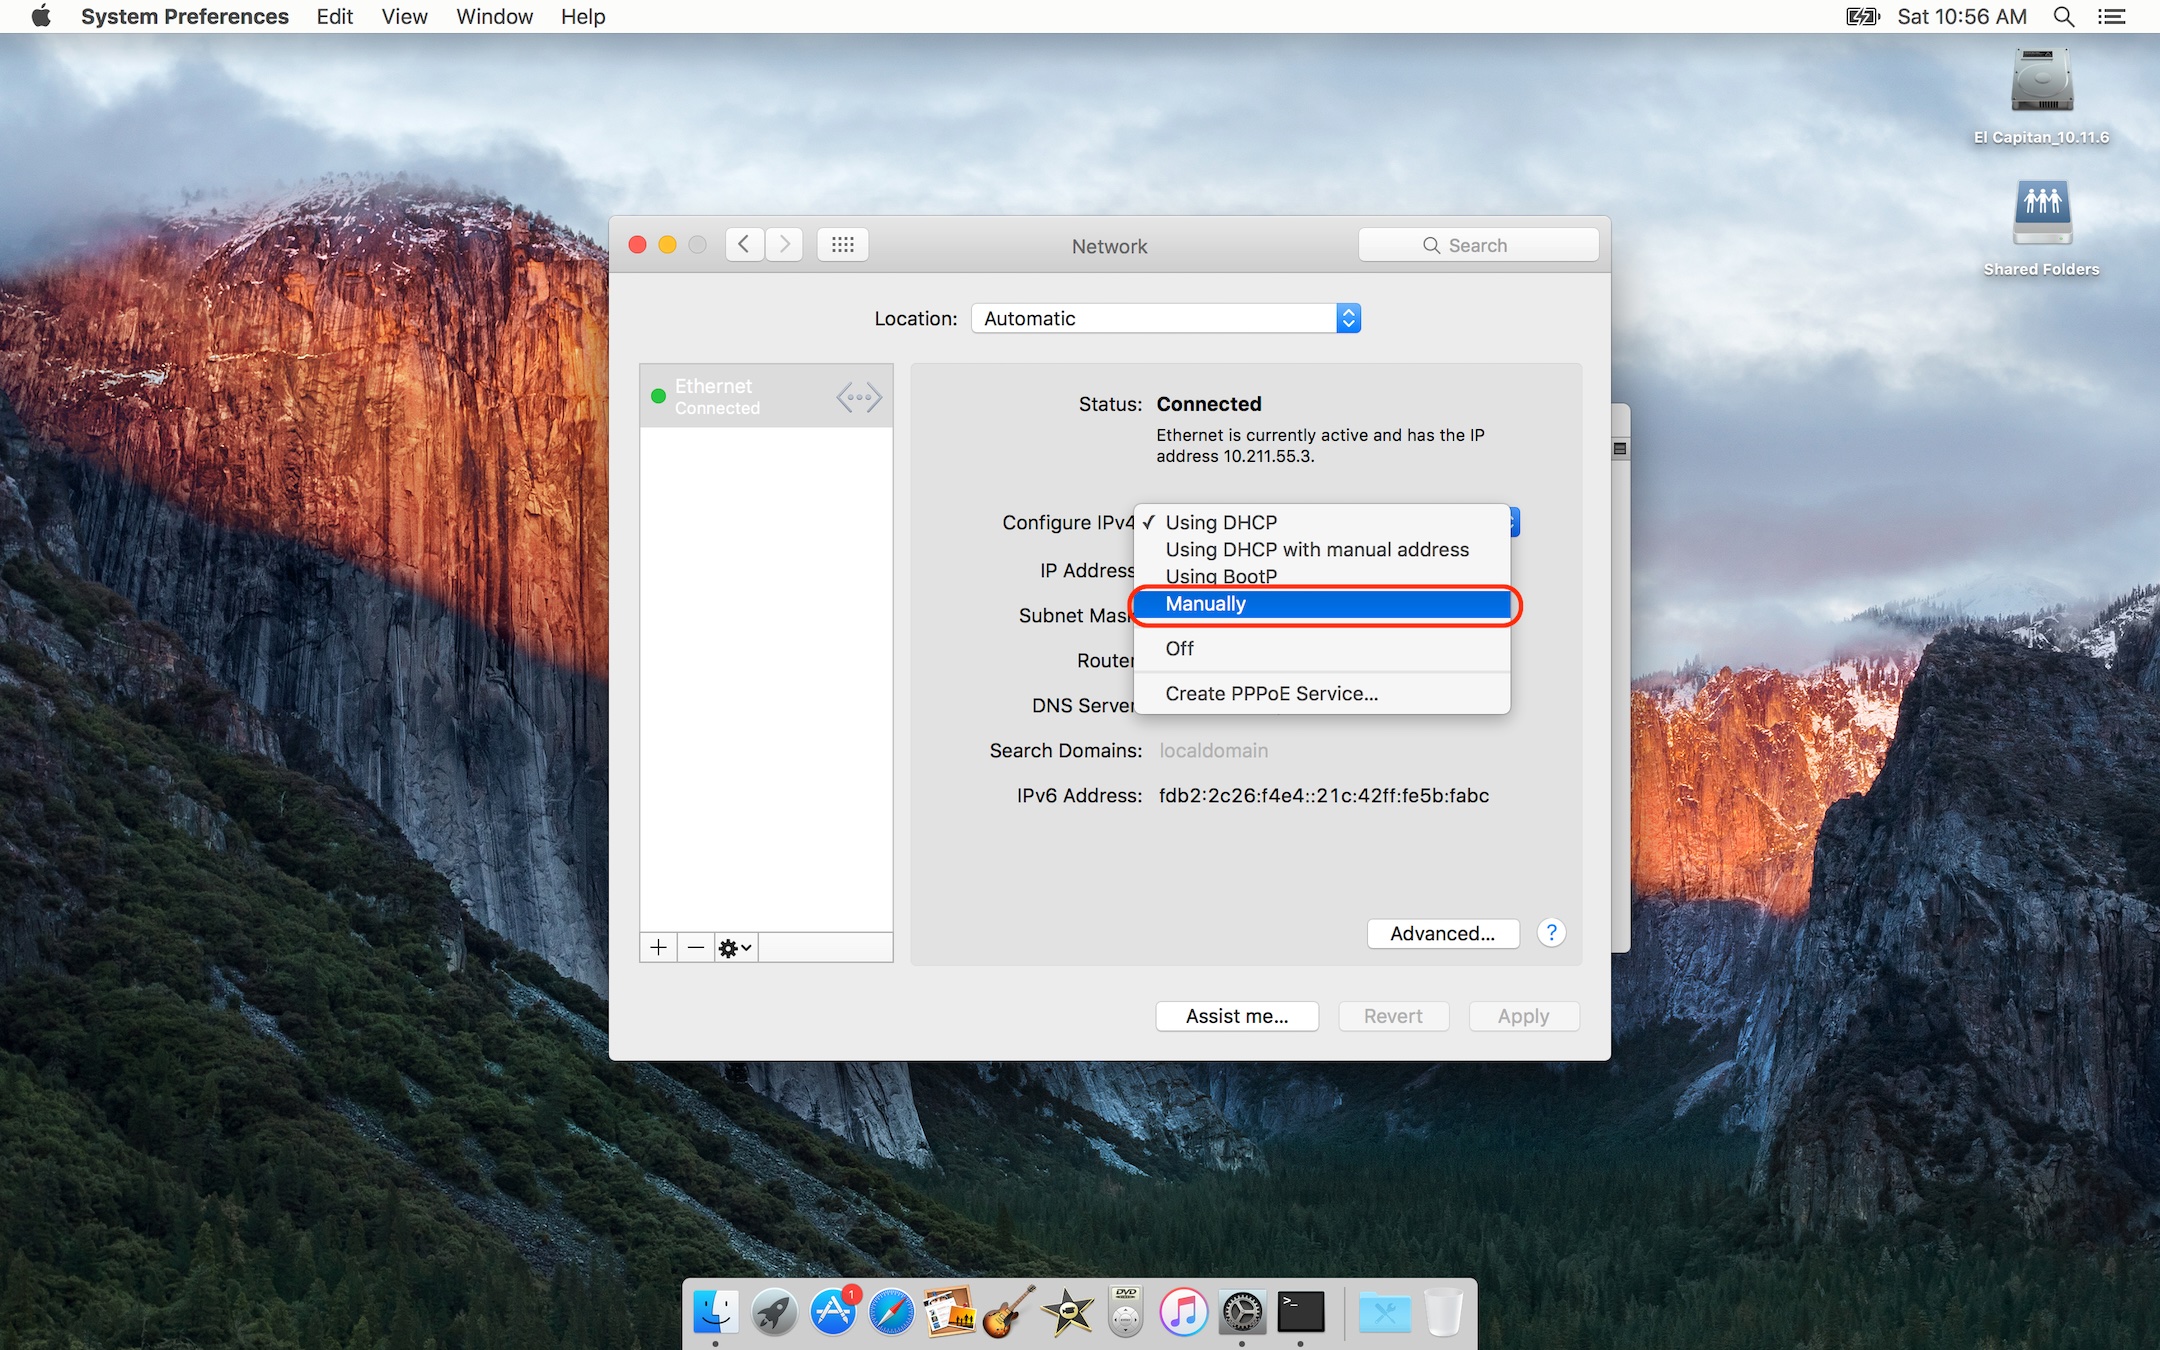2160x1350 pixels.
Task: Choose Using BootP option
Action: click(x=1322, y=576)
